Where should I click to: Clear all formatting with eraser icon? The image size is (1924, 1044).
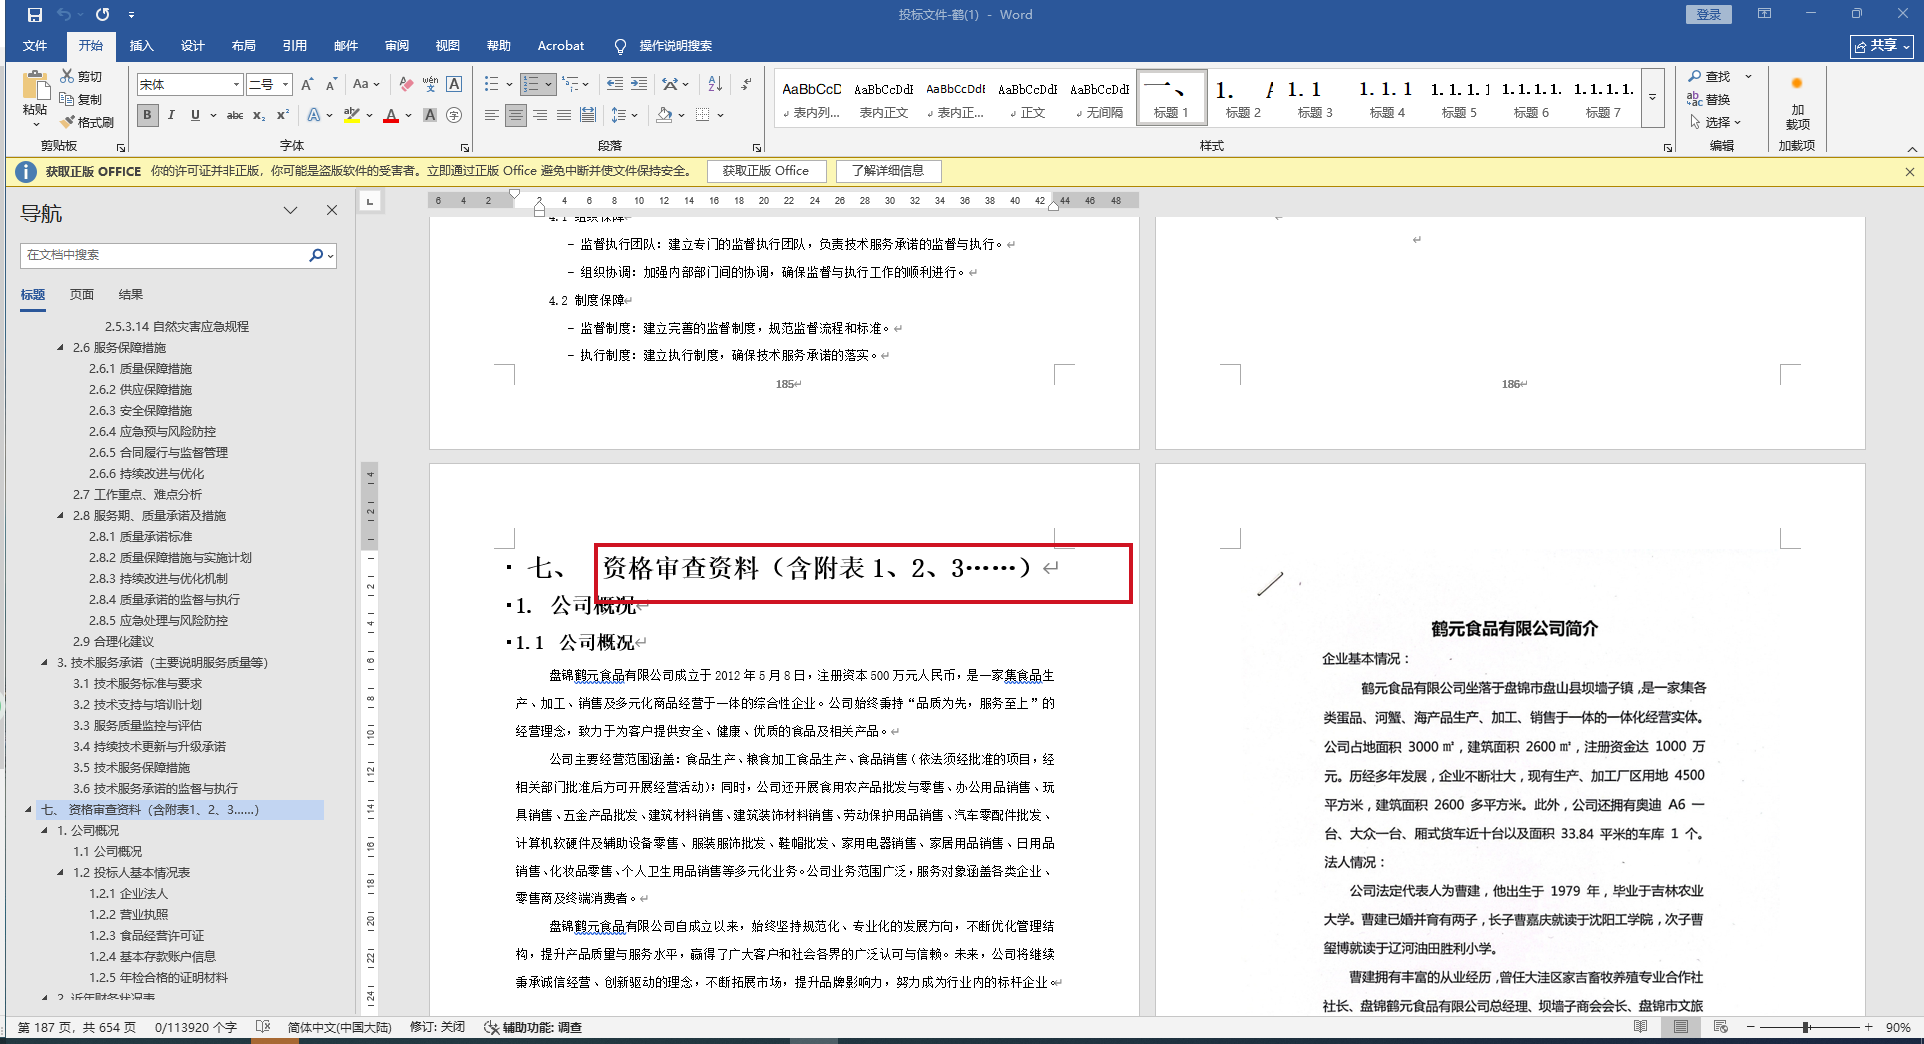click(406, 85)
